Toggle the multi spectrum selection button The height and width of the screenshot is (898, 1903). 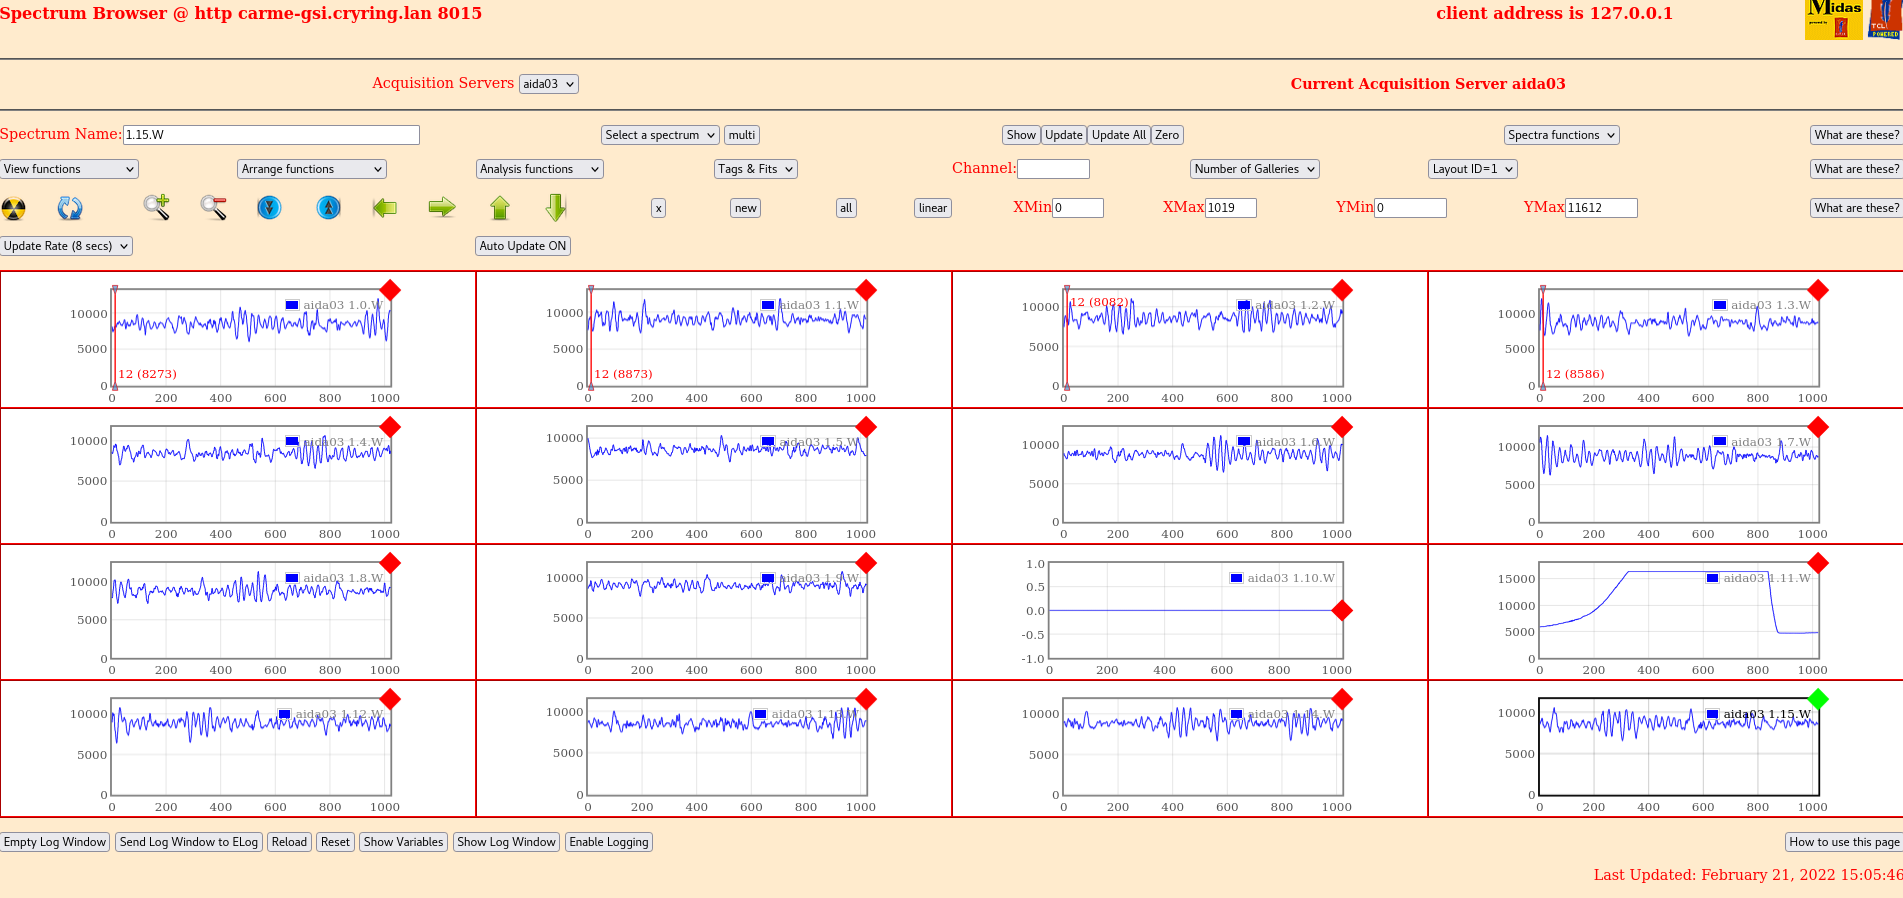[741, 135]
